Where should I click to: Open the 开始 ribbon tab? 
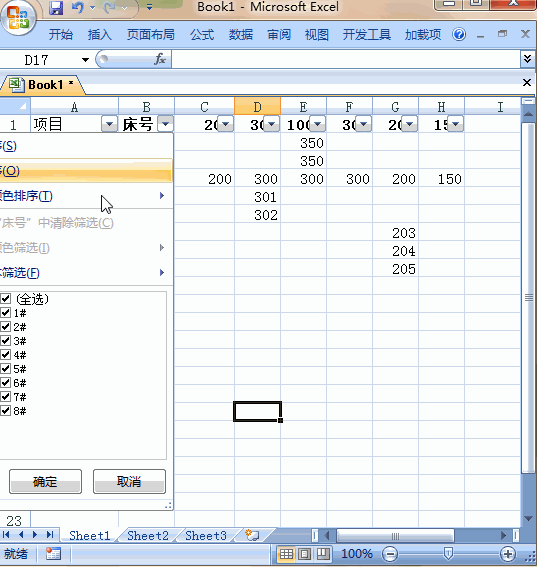pos(61,35)
